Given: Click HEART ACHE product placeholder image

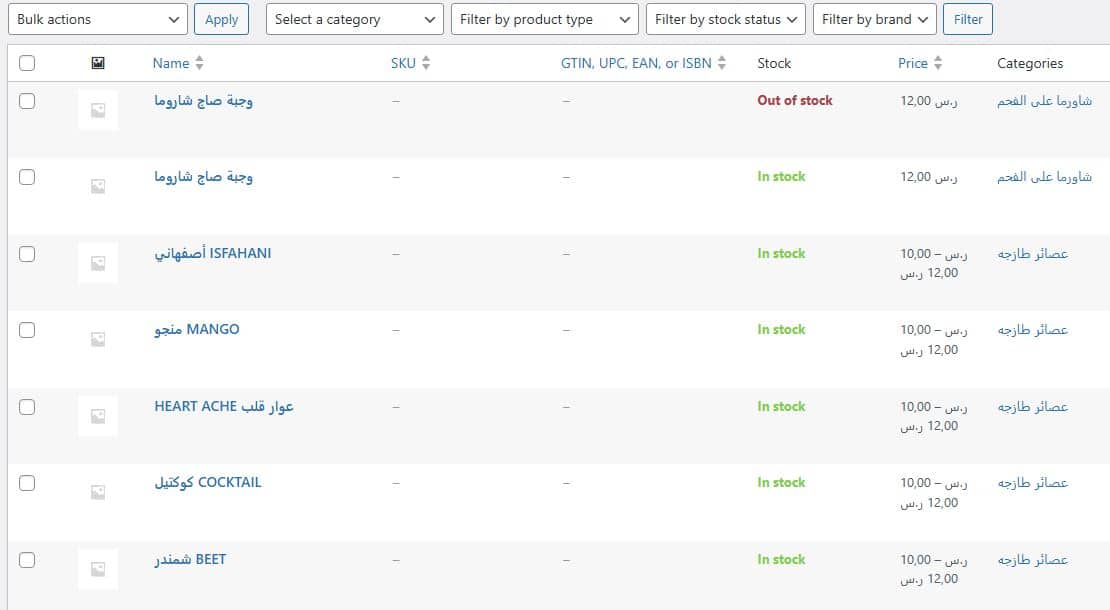Looking at the screenshot, I should (x=98, y=416).
